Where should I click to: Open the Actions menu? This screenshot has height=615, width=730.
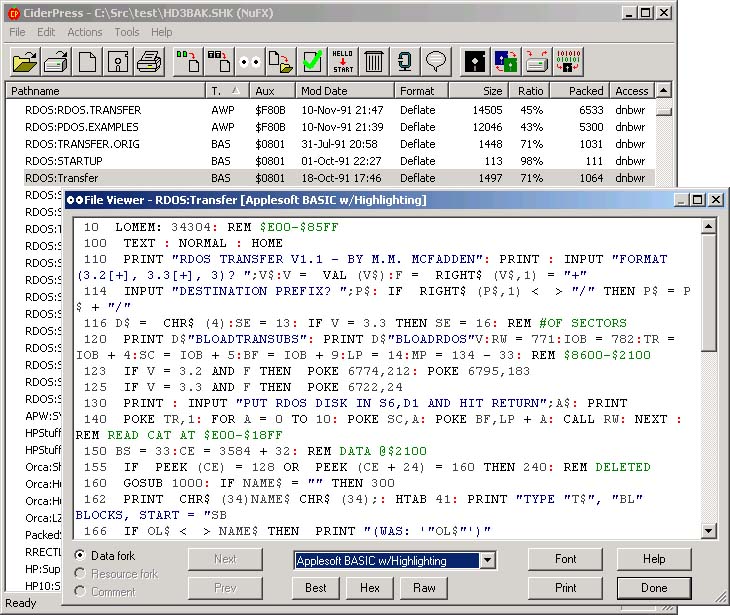(x=85, y=32)
